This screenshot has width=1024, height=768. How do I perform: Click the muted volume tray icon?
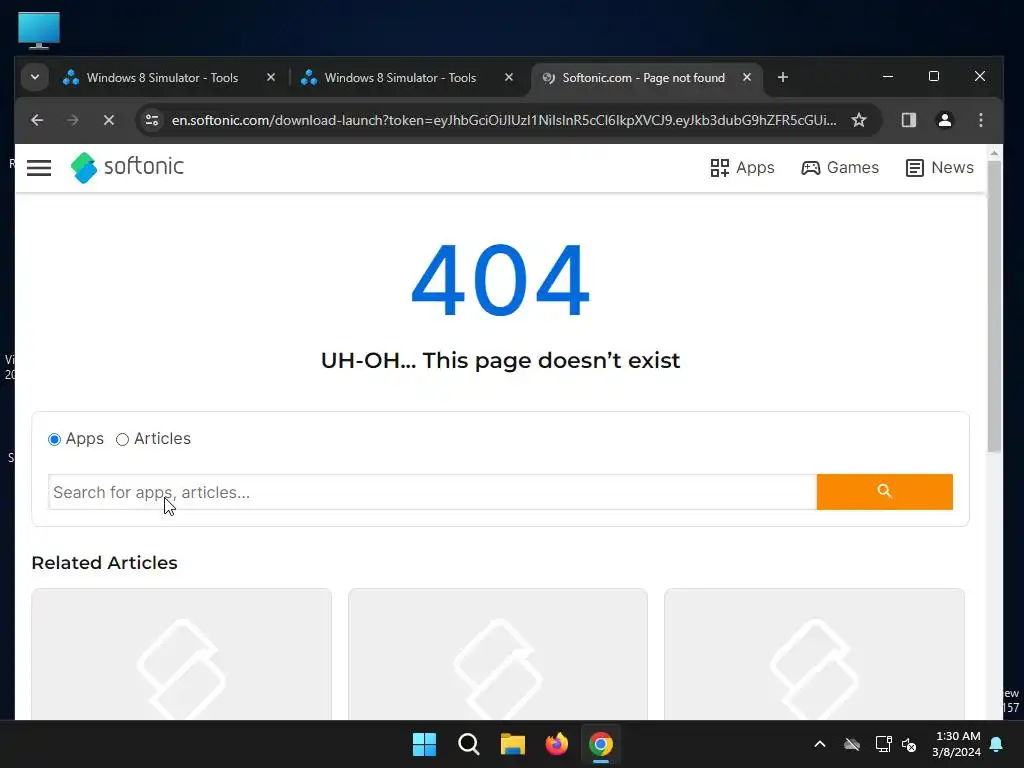(x=909, y=744)
